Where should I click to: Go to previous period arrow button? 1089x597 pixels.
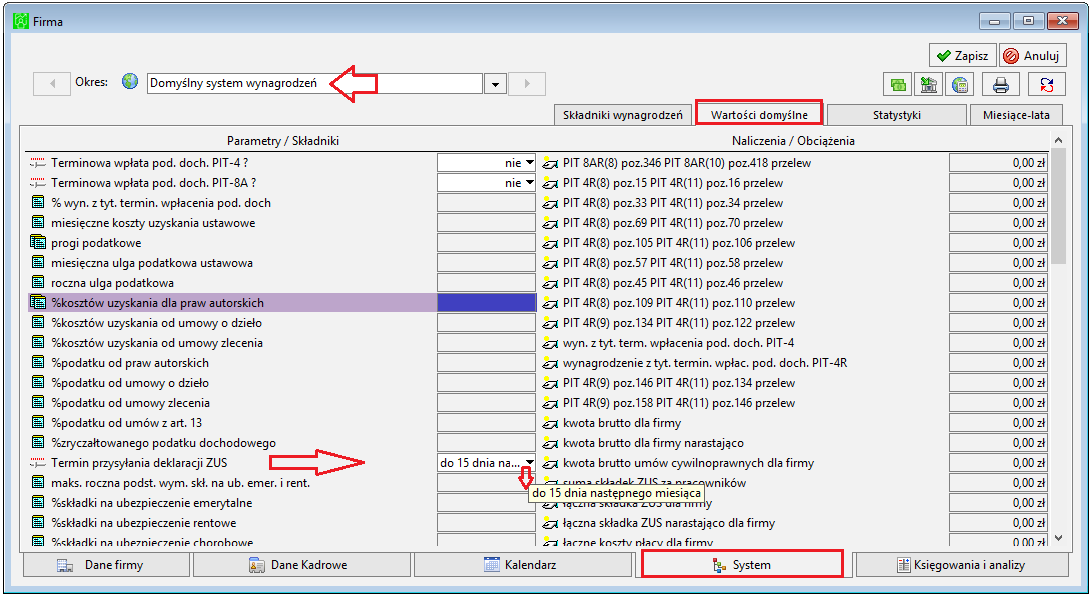click(51, 84)
